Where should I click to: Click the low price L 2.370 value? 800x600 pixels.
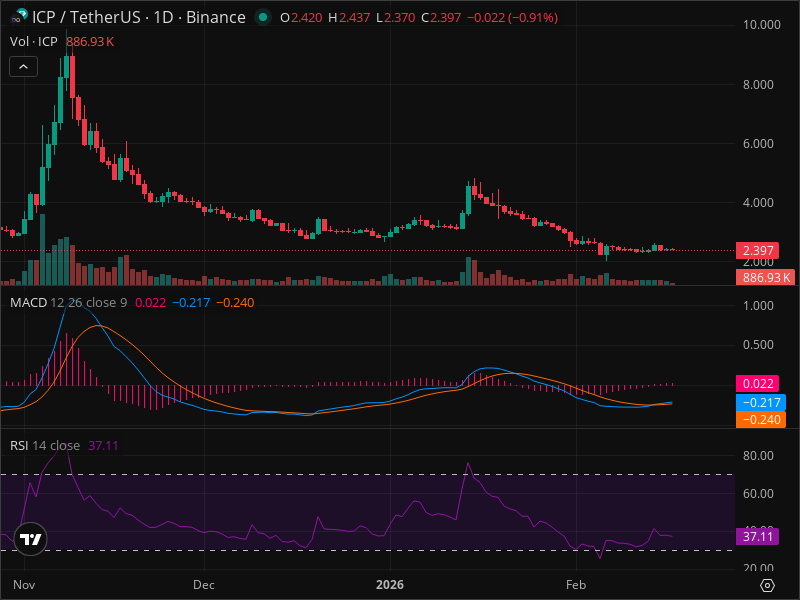(x=395, y=17)
